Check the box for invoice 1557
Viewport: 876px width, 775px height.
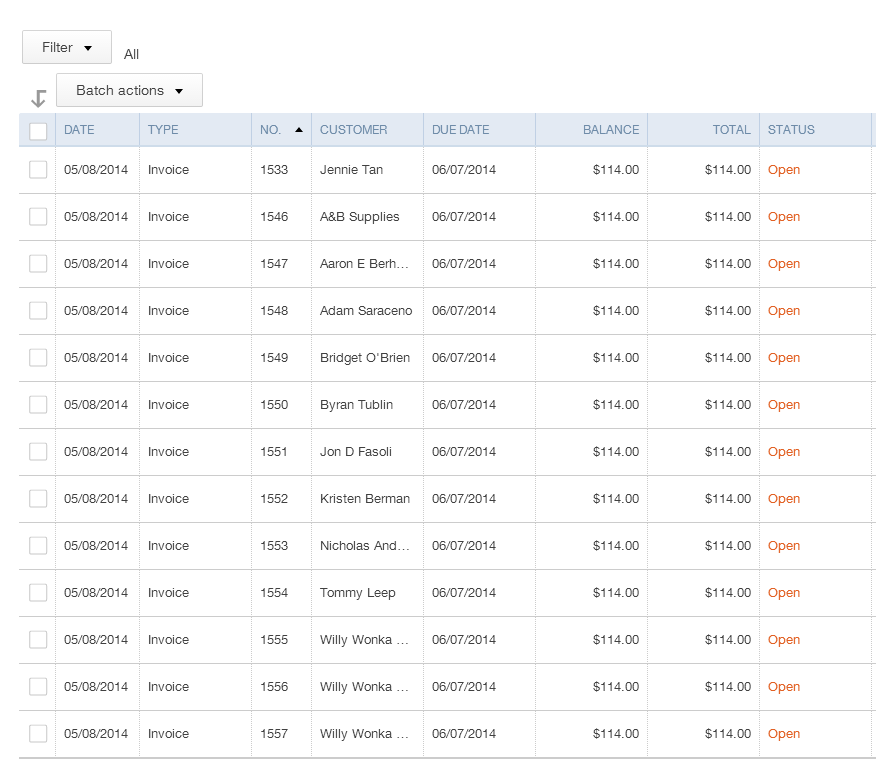click(38, 733)
